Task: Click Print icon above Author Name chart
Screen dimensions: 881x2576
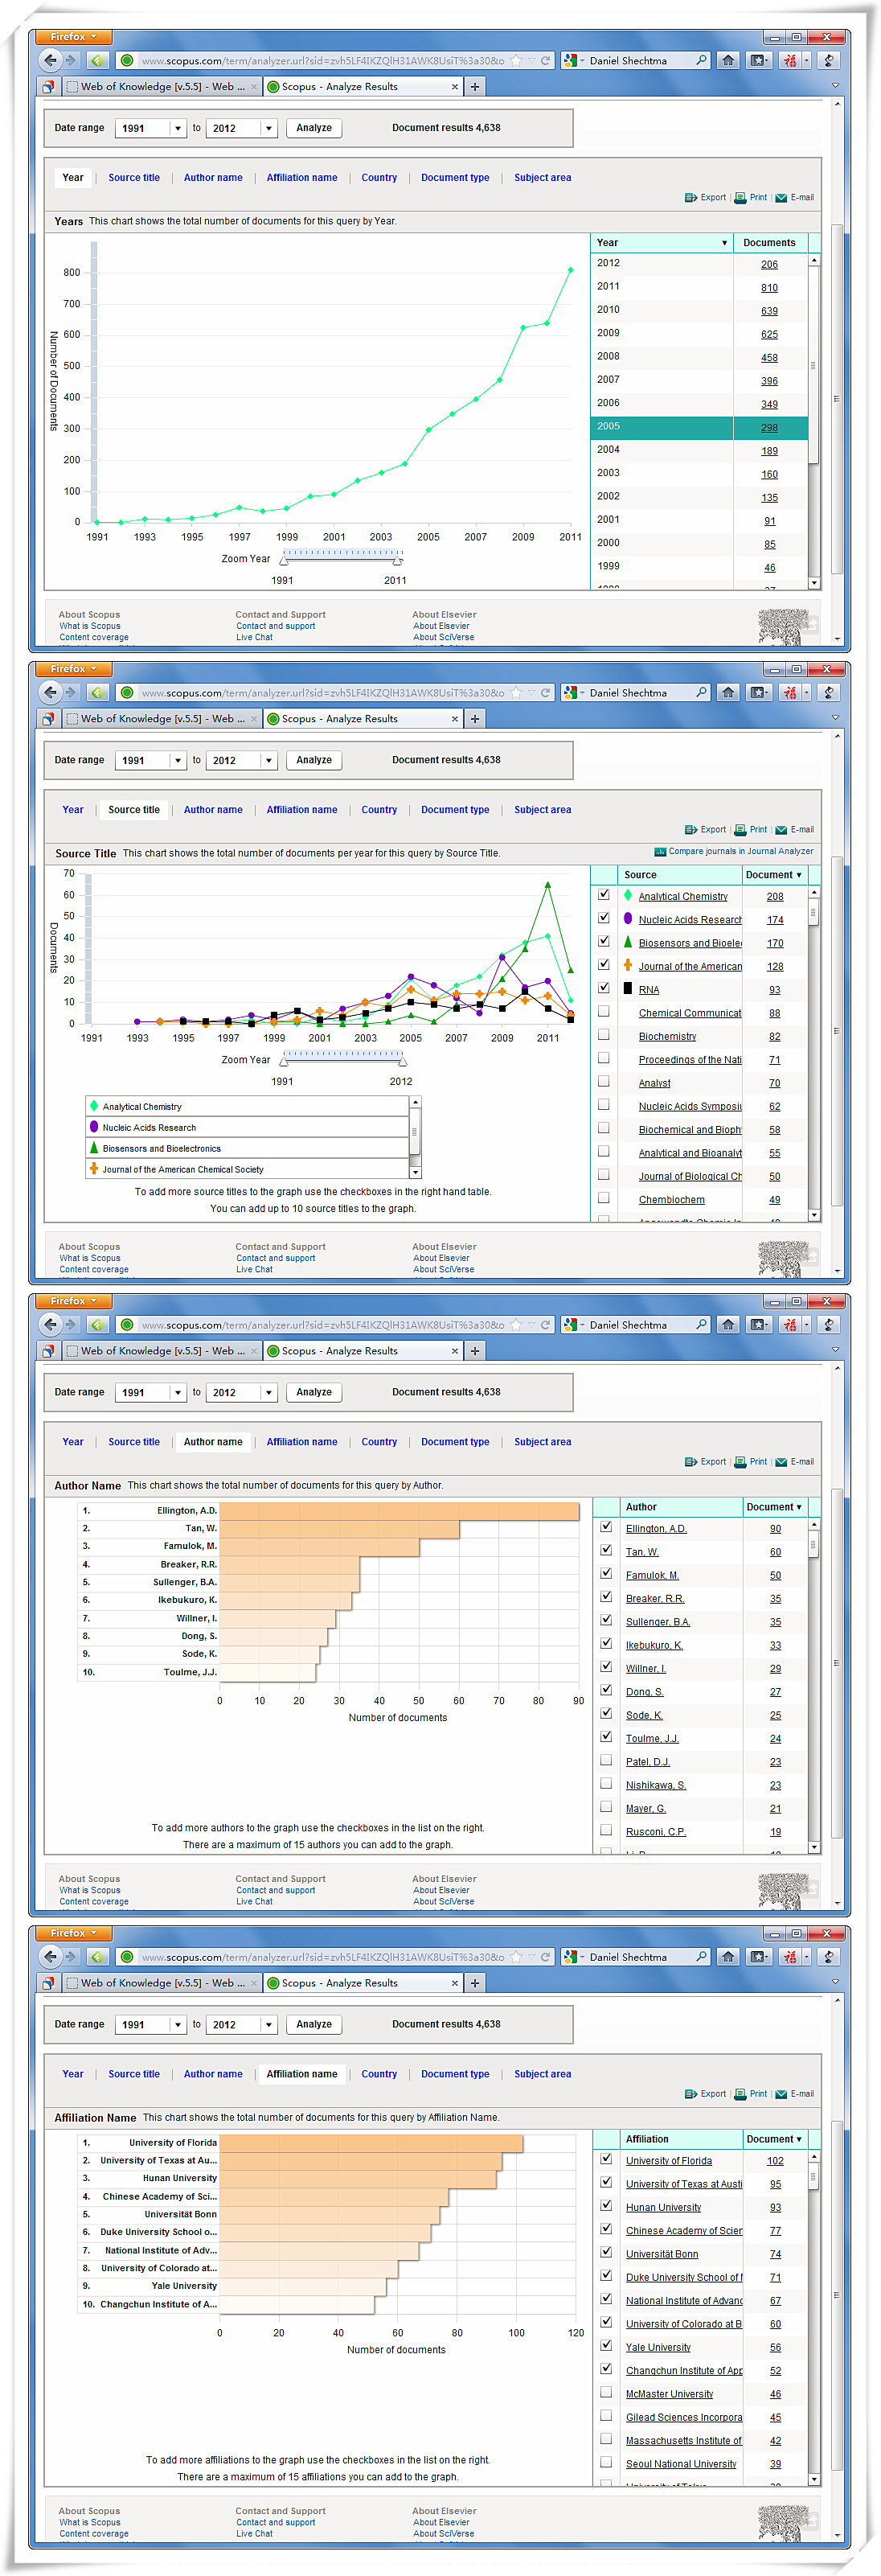Action: [x=740, y=1462]
